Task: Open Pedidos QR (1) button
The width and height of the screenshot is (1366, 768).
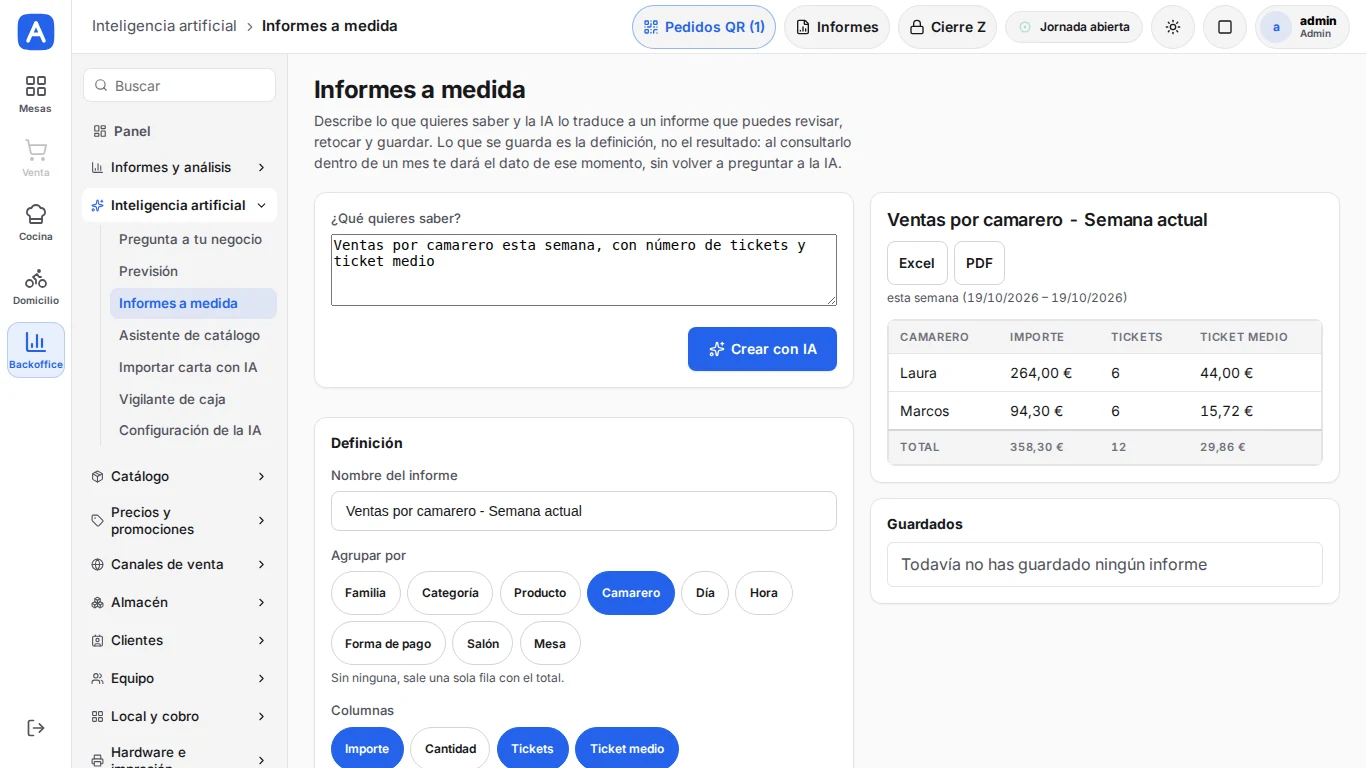Action: (704, 27)
